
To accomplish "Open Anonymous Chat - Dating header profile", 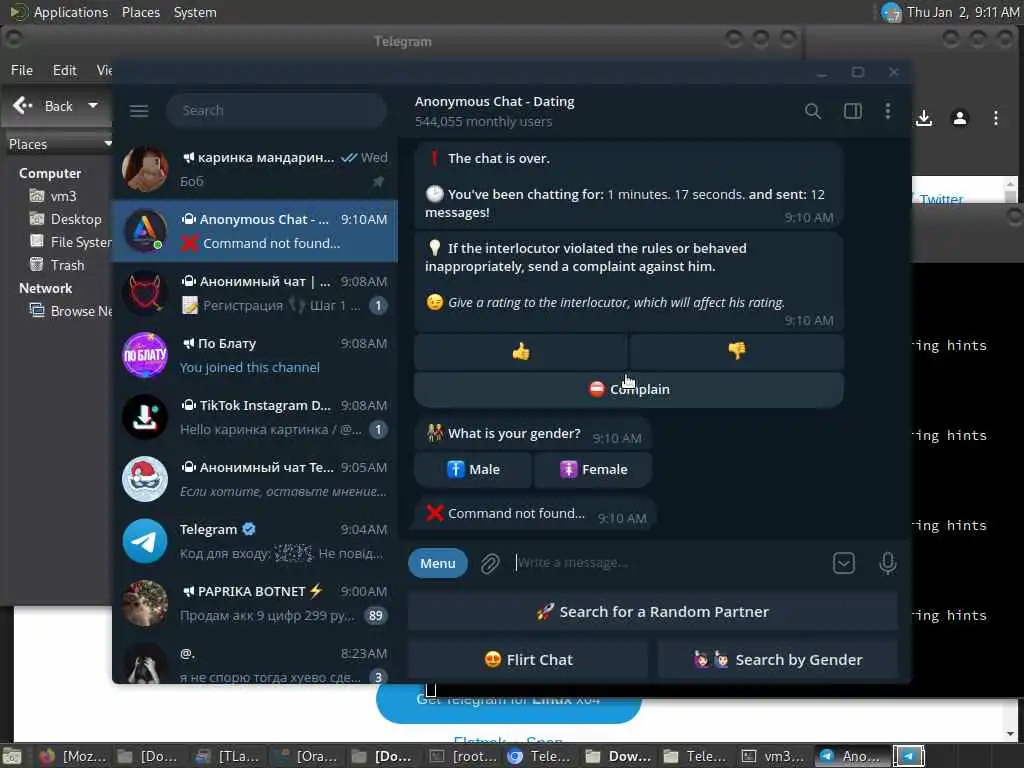I will pos(494,111).
